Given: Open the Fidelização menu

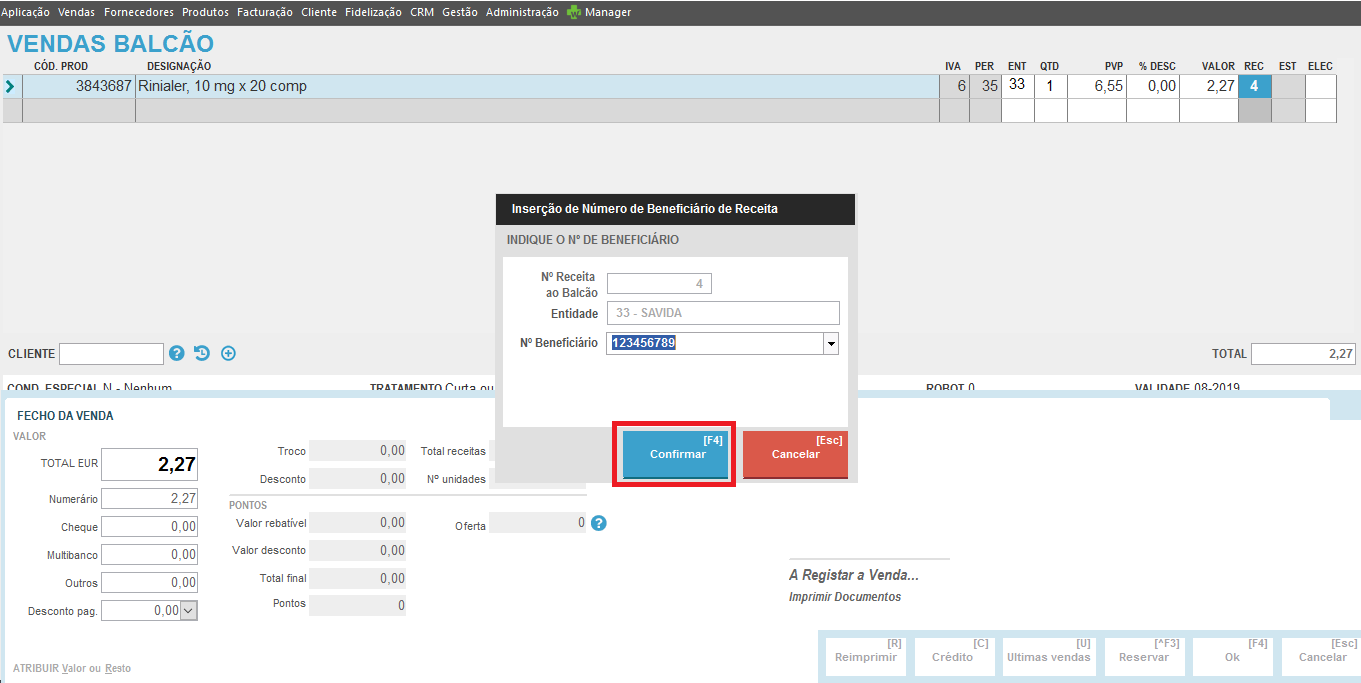Looking at the screenshot, I should pos(373,12).
